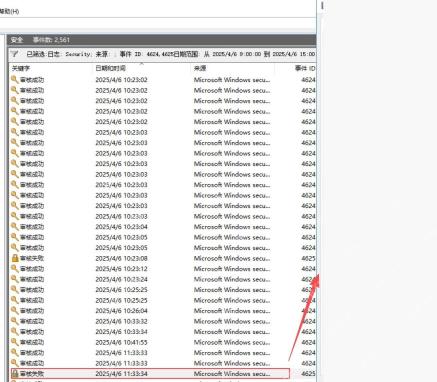Click 审核失败 keyword in the 11:33:34 row
The image size is (437, 382).
(x=32, y=374)
